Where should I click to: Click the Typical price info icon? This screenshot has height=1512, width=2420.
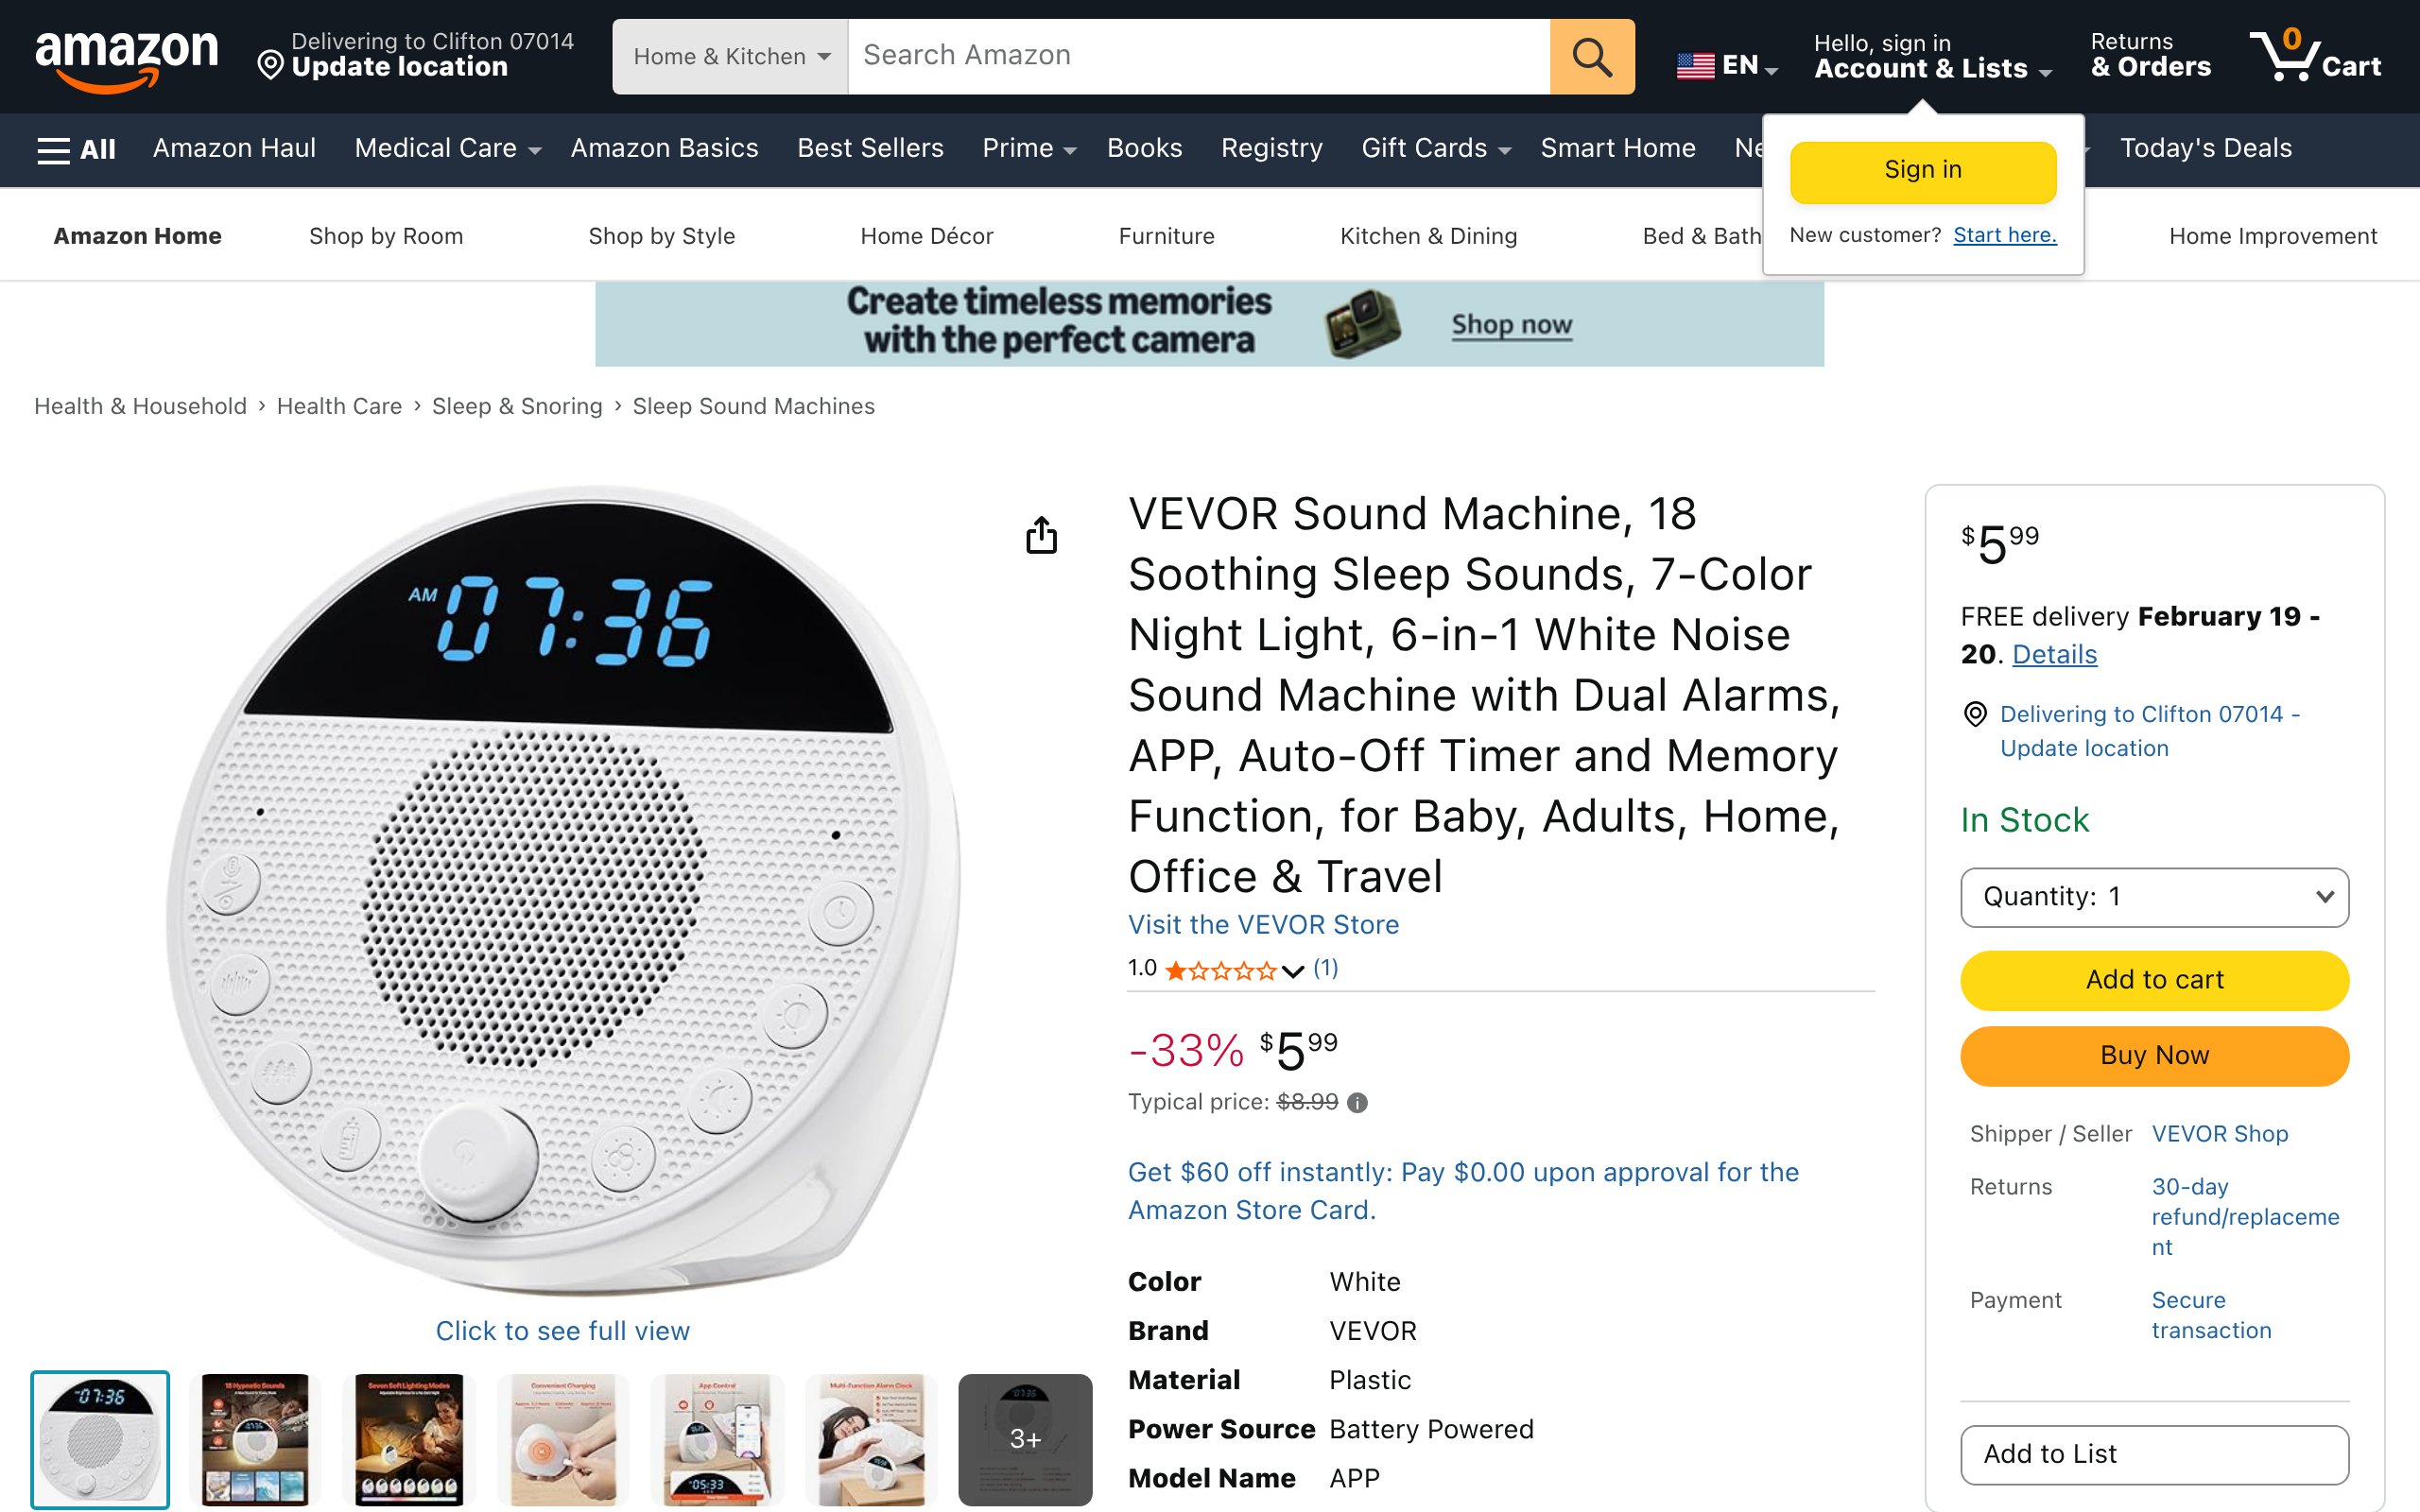tap(1357, 1102)
